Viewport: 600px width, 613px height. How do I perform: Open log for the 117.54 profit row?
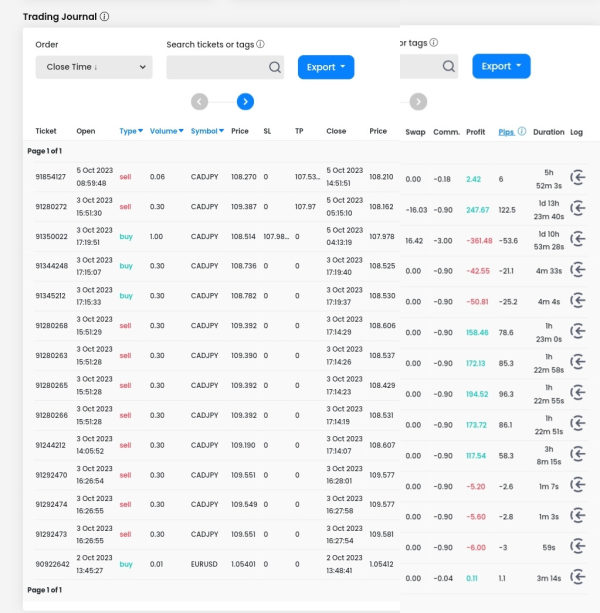click(578, 454)
